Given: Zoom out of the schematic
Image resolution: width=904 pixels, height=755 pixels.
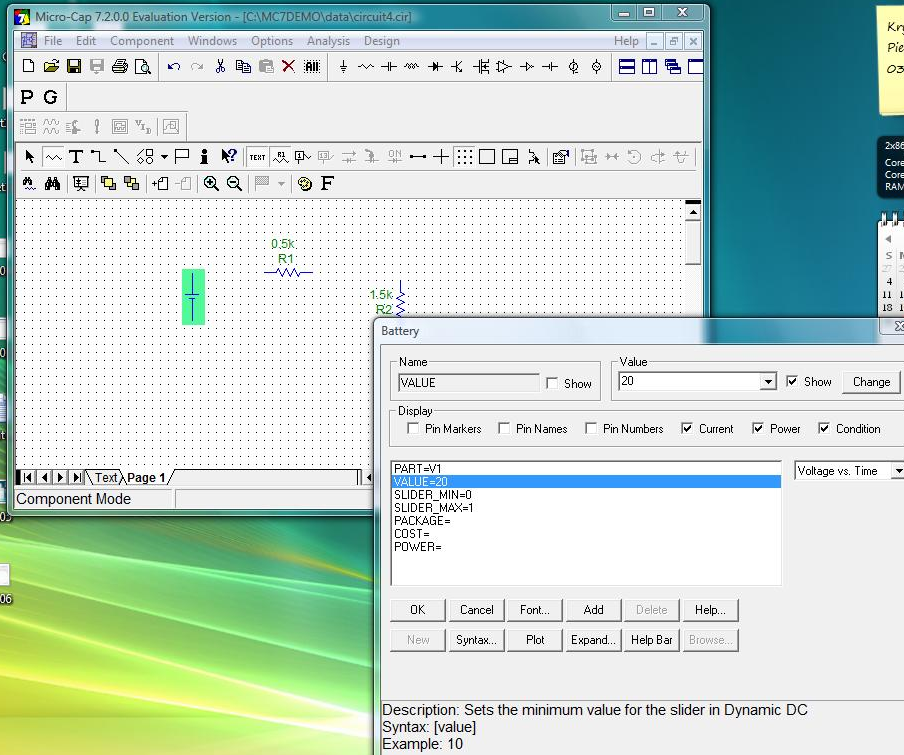Looking at the screenshot, I should pyautogui.click(x=234, y=184).
